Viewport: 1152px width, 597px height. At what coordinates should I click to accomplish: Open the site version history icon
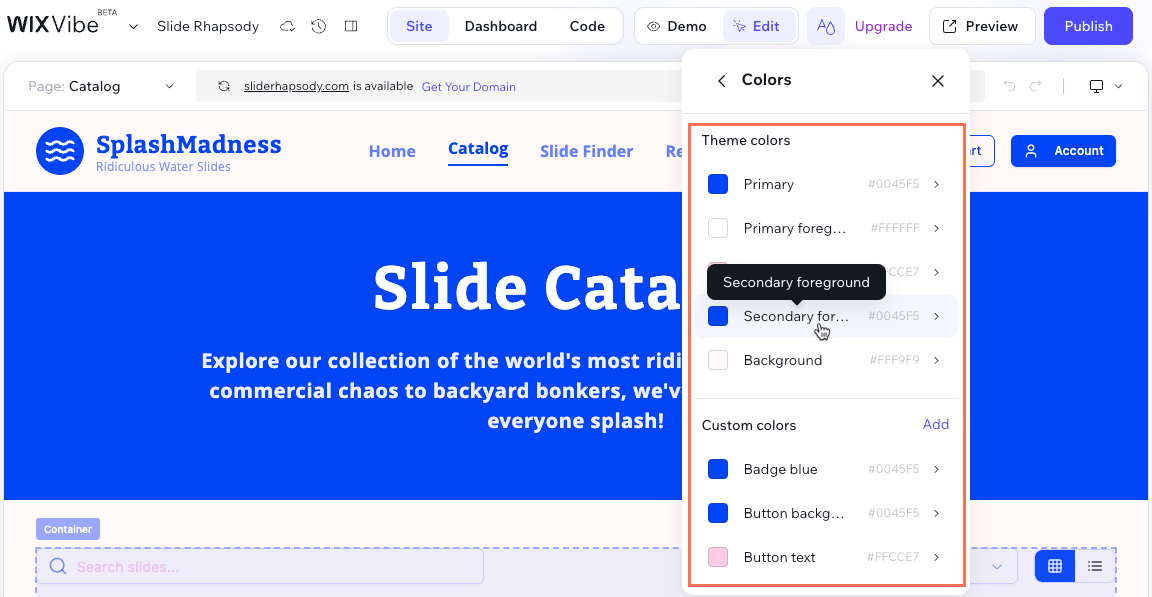pos(319,27)
